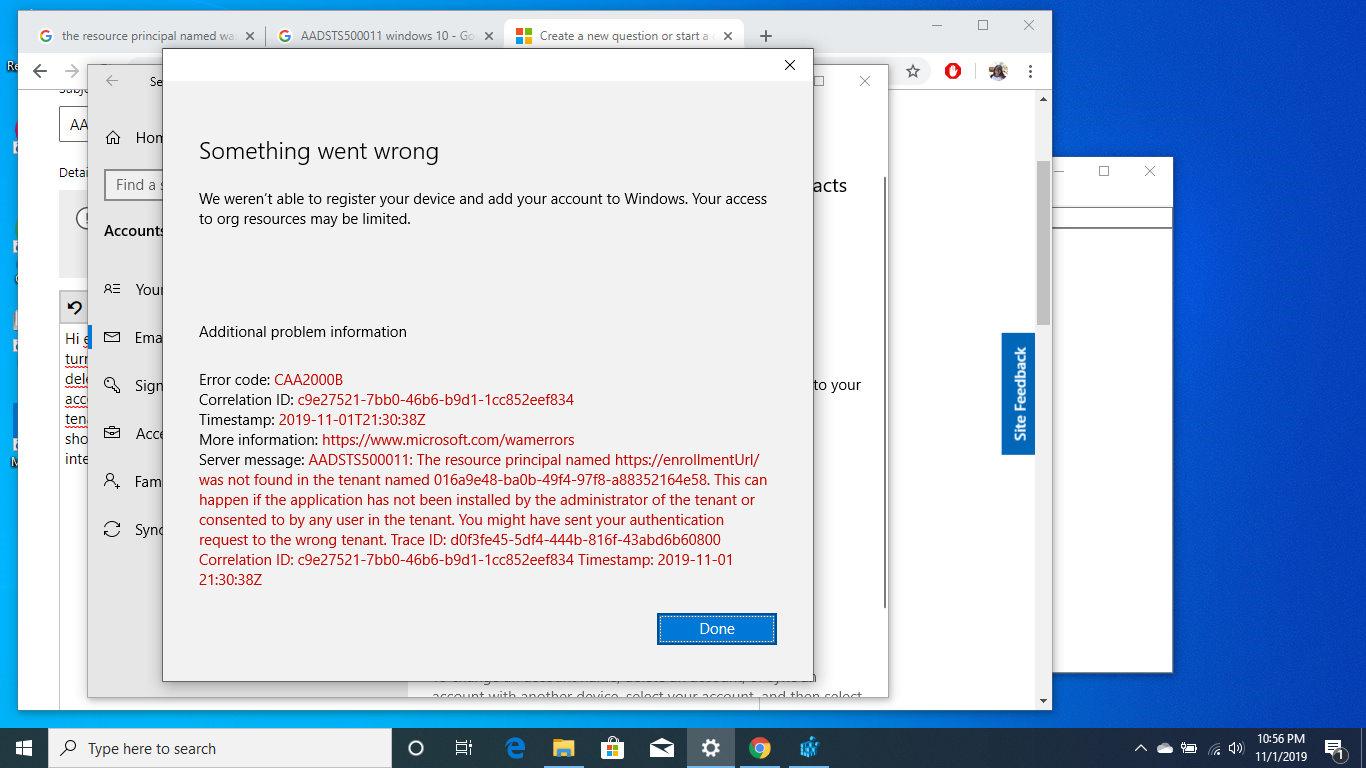Viewport: 1366px width, 768px height.
Task: Click the Site Feedback side button
Action: coord(1018,394)
